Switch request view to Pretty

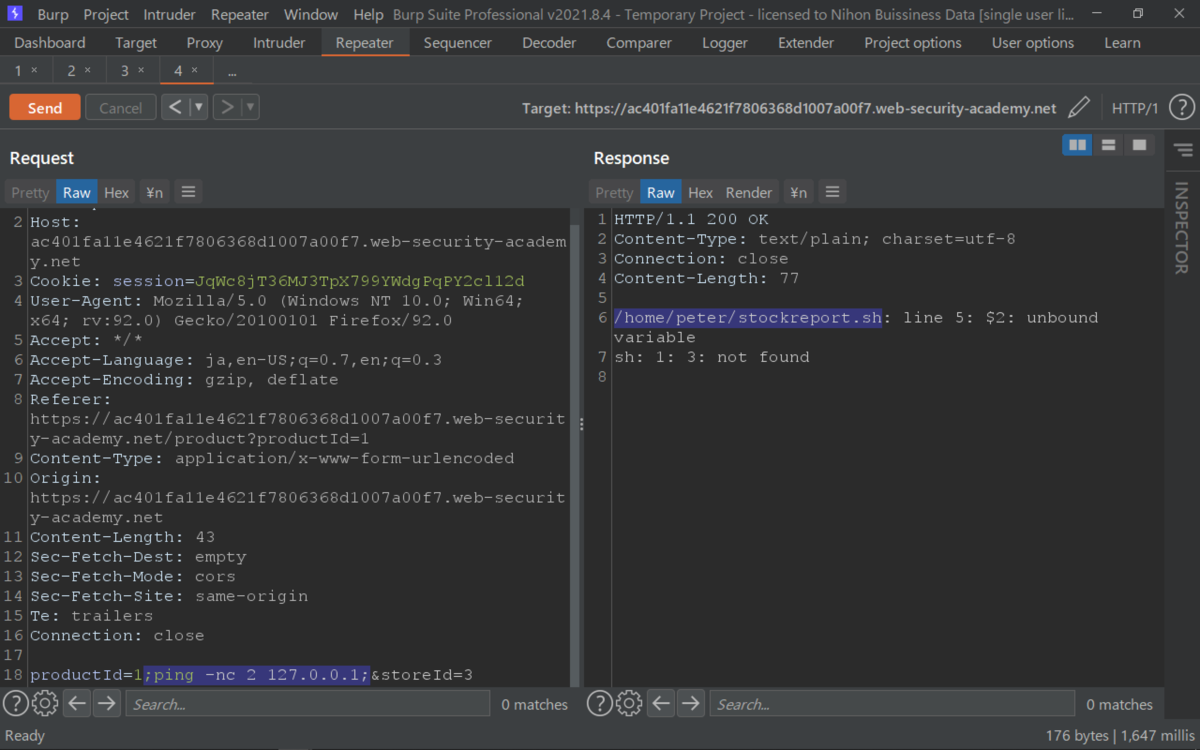[30, 192]
